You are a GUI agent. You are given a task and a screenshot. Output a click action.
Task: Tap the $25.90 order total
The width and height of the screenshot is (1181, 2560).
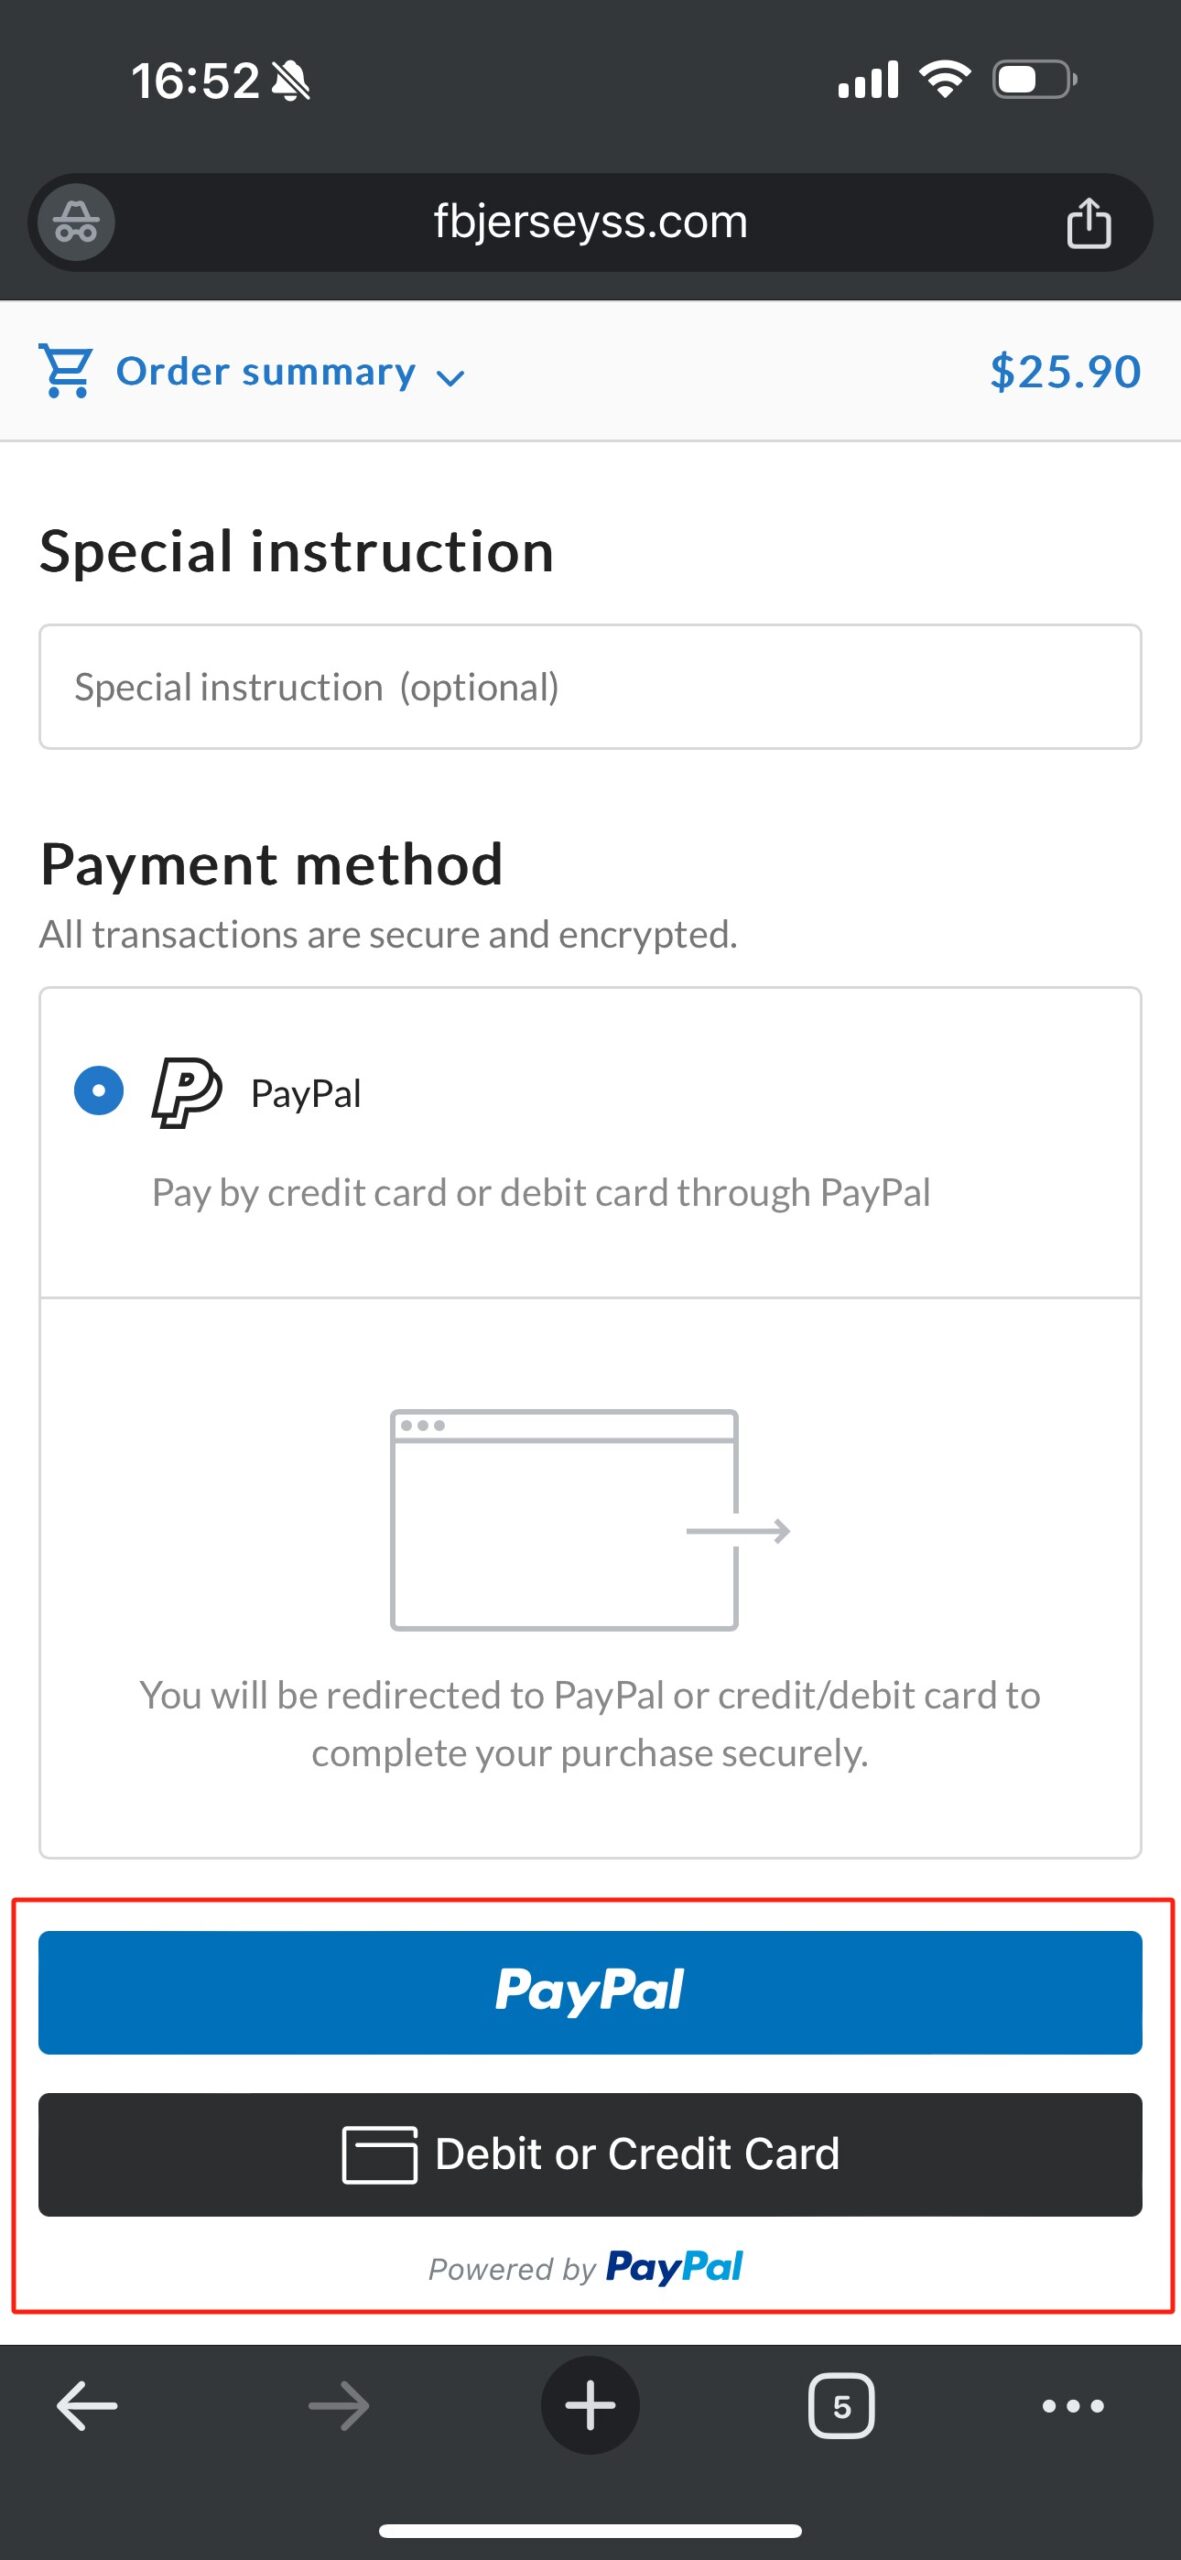click(x=1065, y=371)
